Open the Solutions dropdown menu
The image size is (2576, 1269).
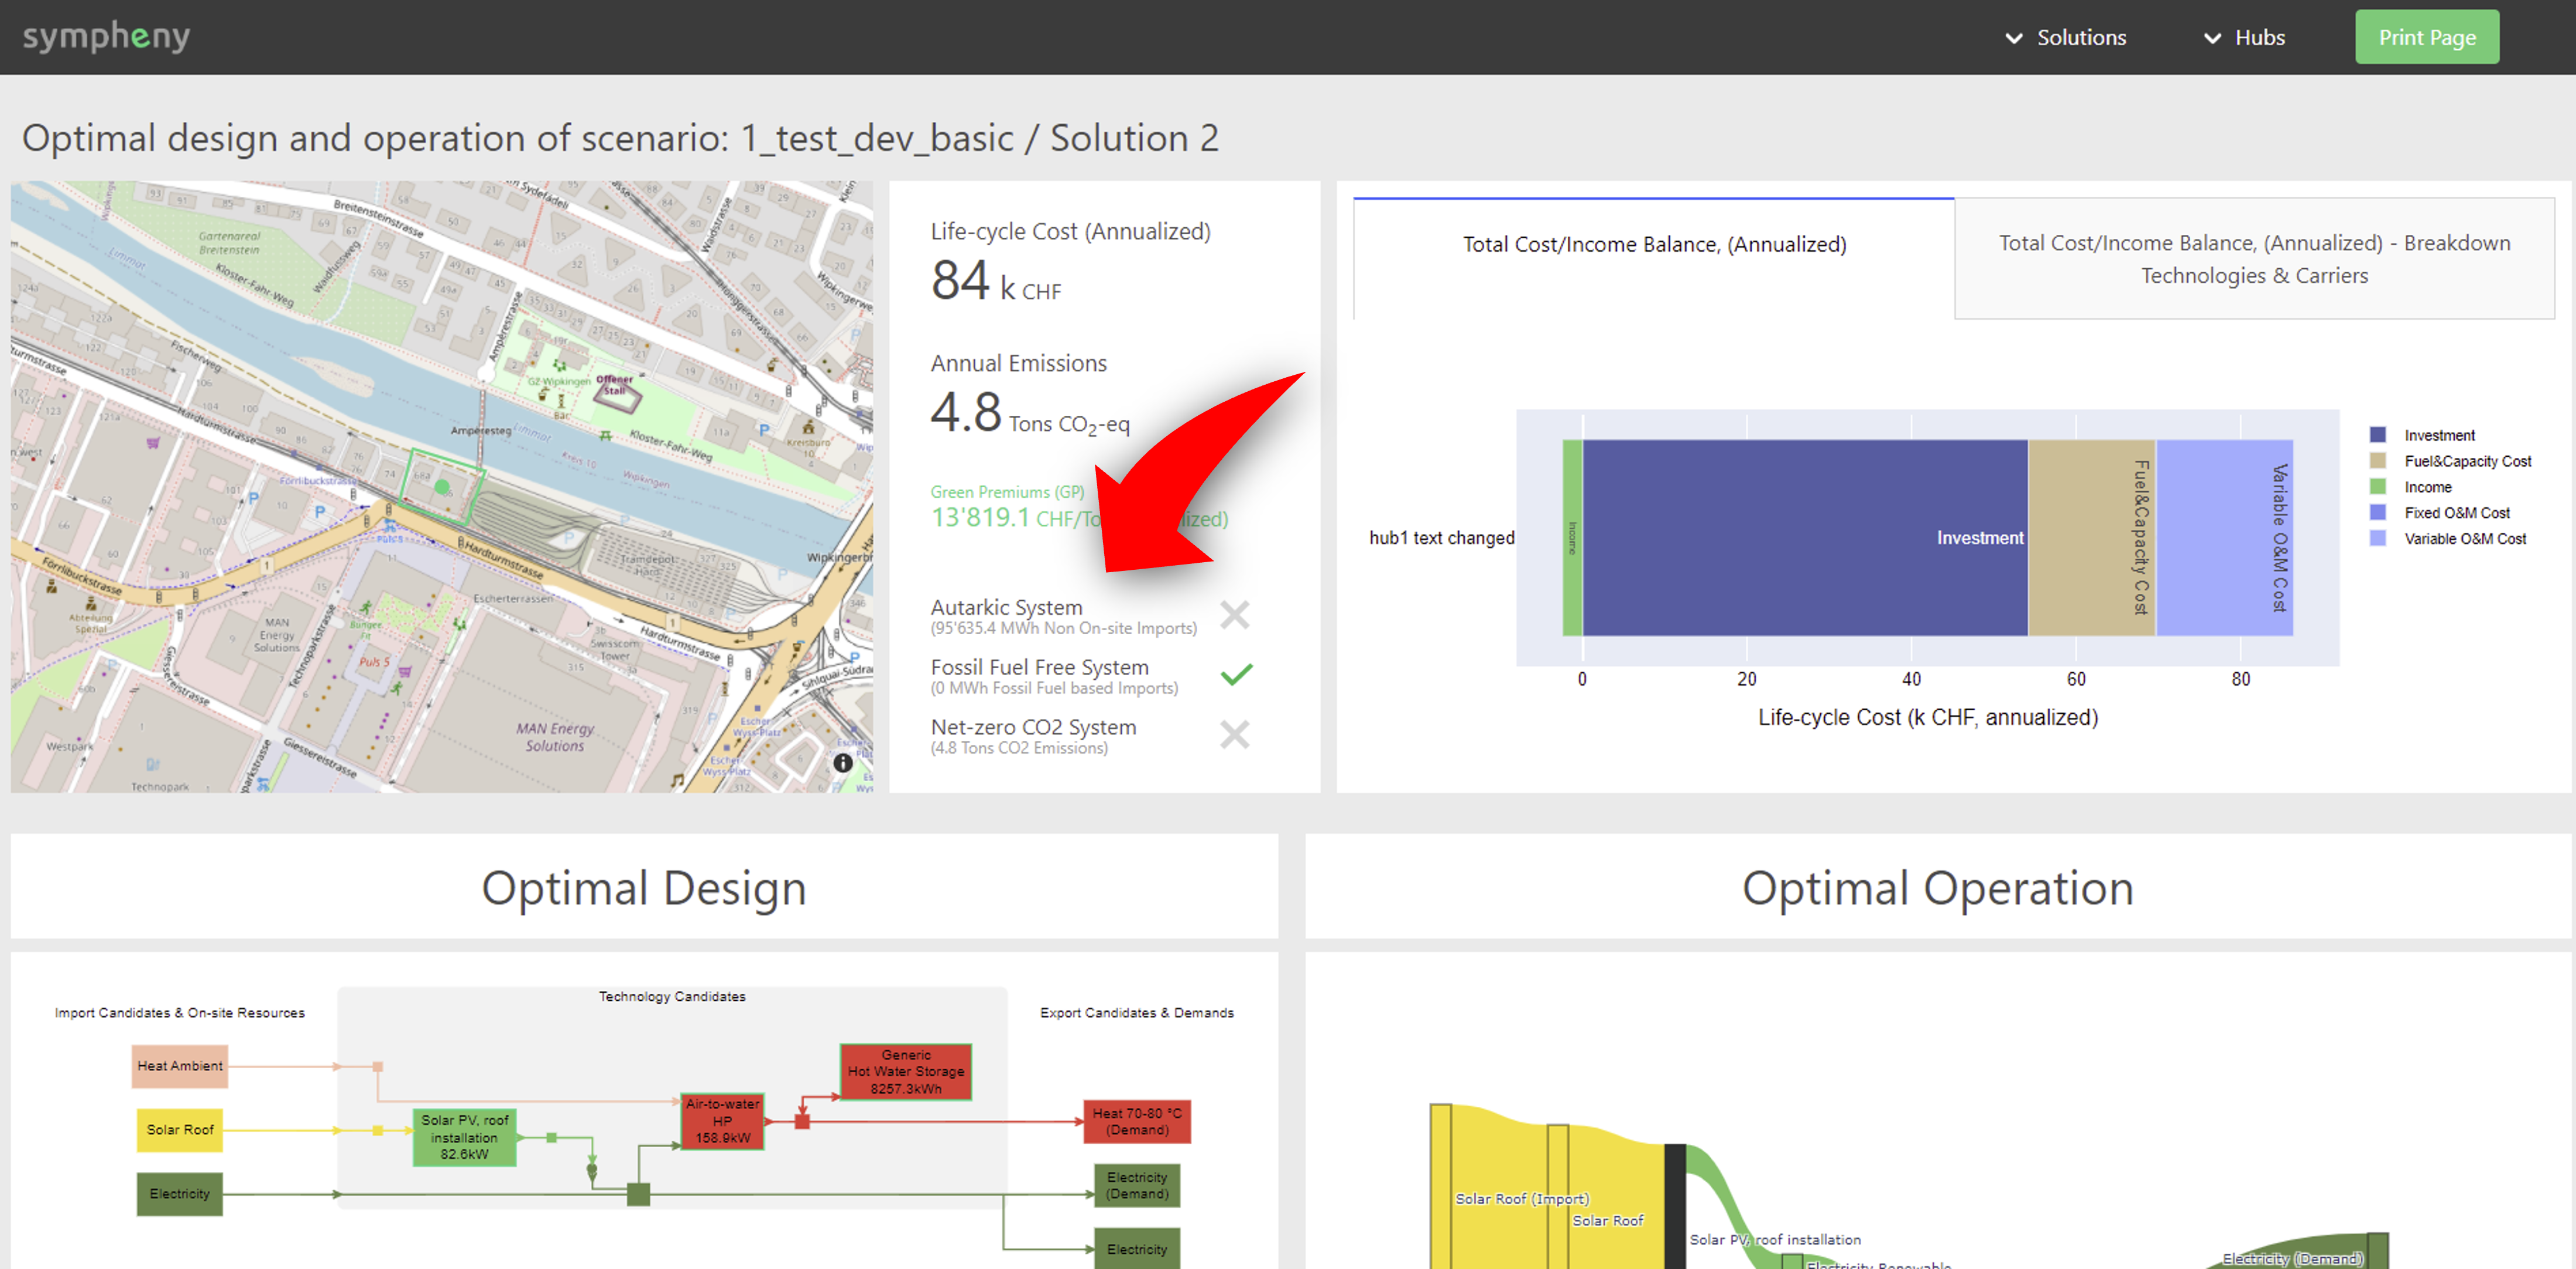click(2080, 37)
